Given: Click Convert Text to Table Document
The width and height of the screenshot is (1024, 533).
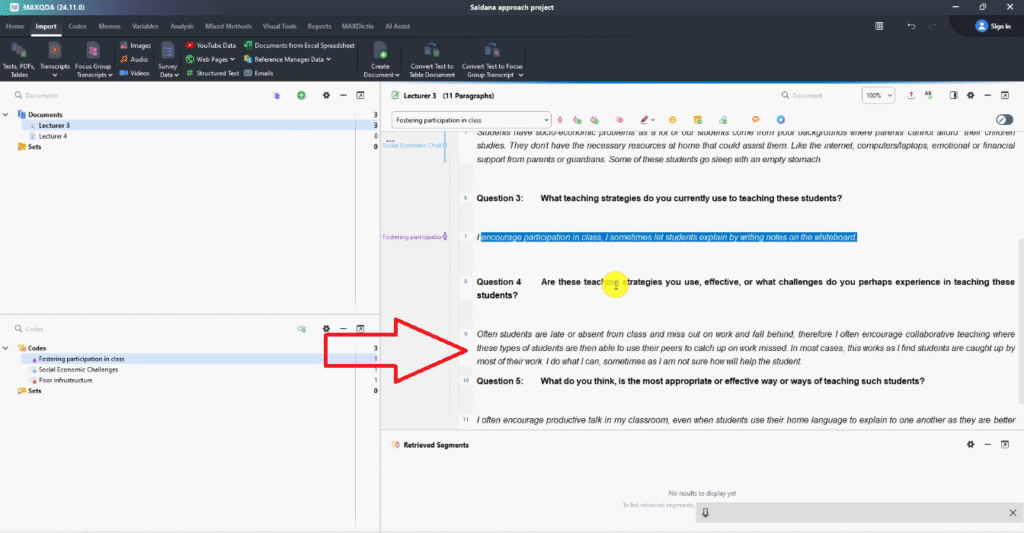Looking at the screenshot, I should tap(431, 59).
